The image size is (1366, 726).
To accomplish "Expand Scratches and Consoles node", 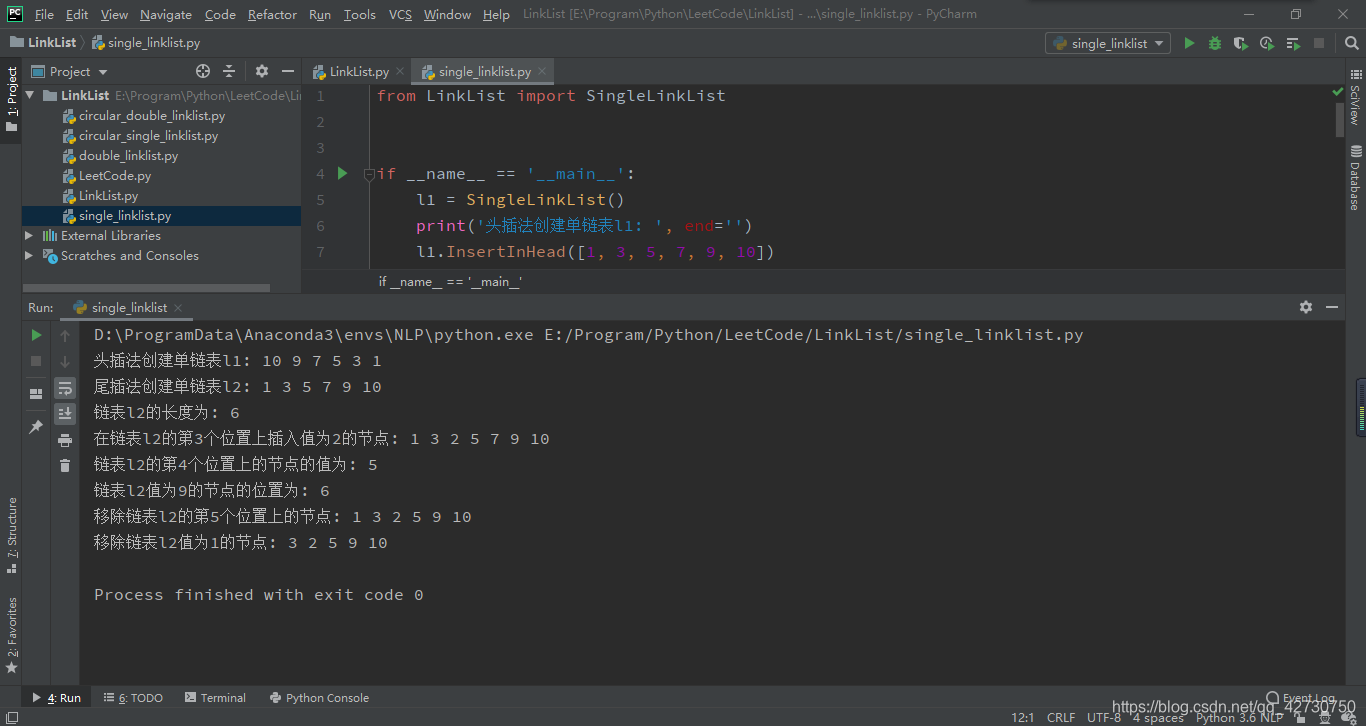I will pos(29,255).
